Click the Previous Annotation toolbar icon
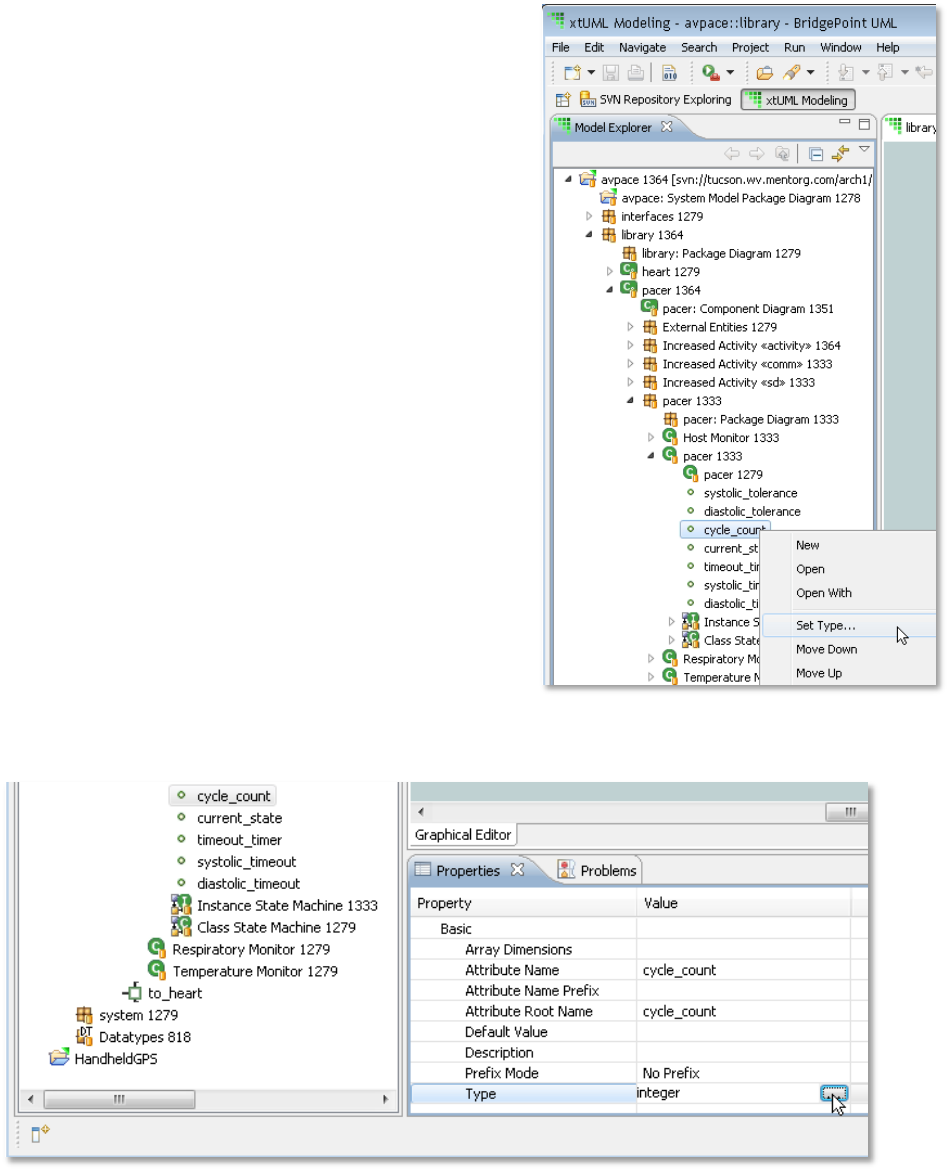Viewport: 948px width, 1170px height. [x=885, y=72]
